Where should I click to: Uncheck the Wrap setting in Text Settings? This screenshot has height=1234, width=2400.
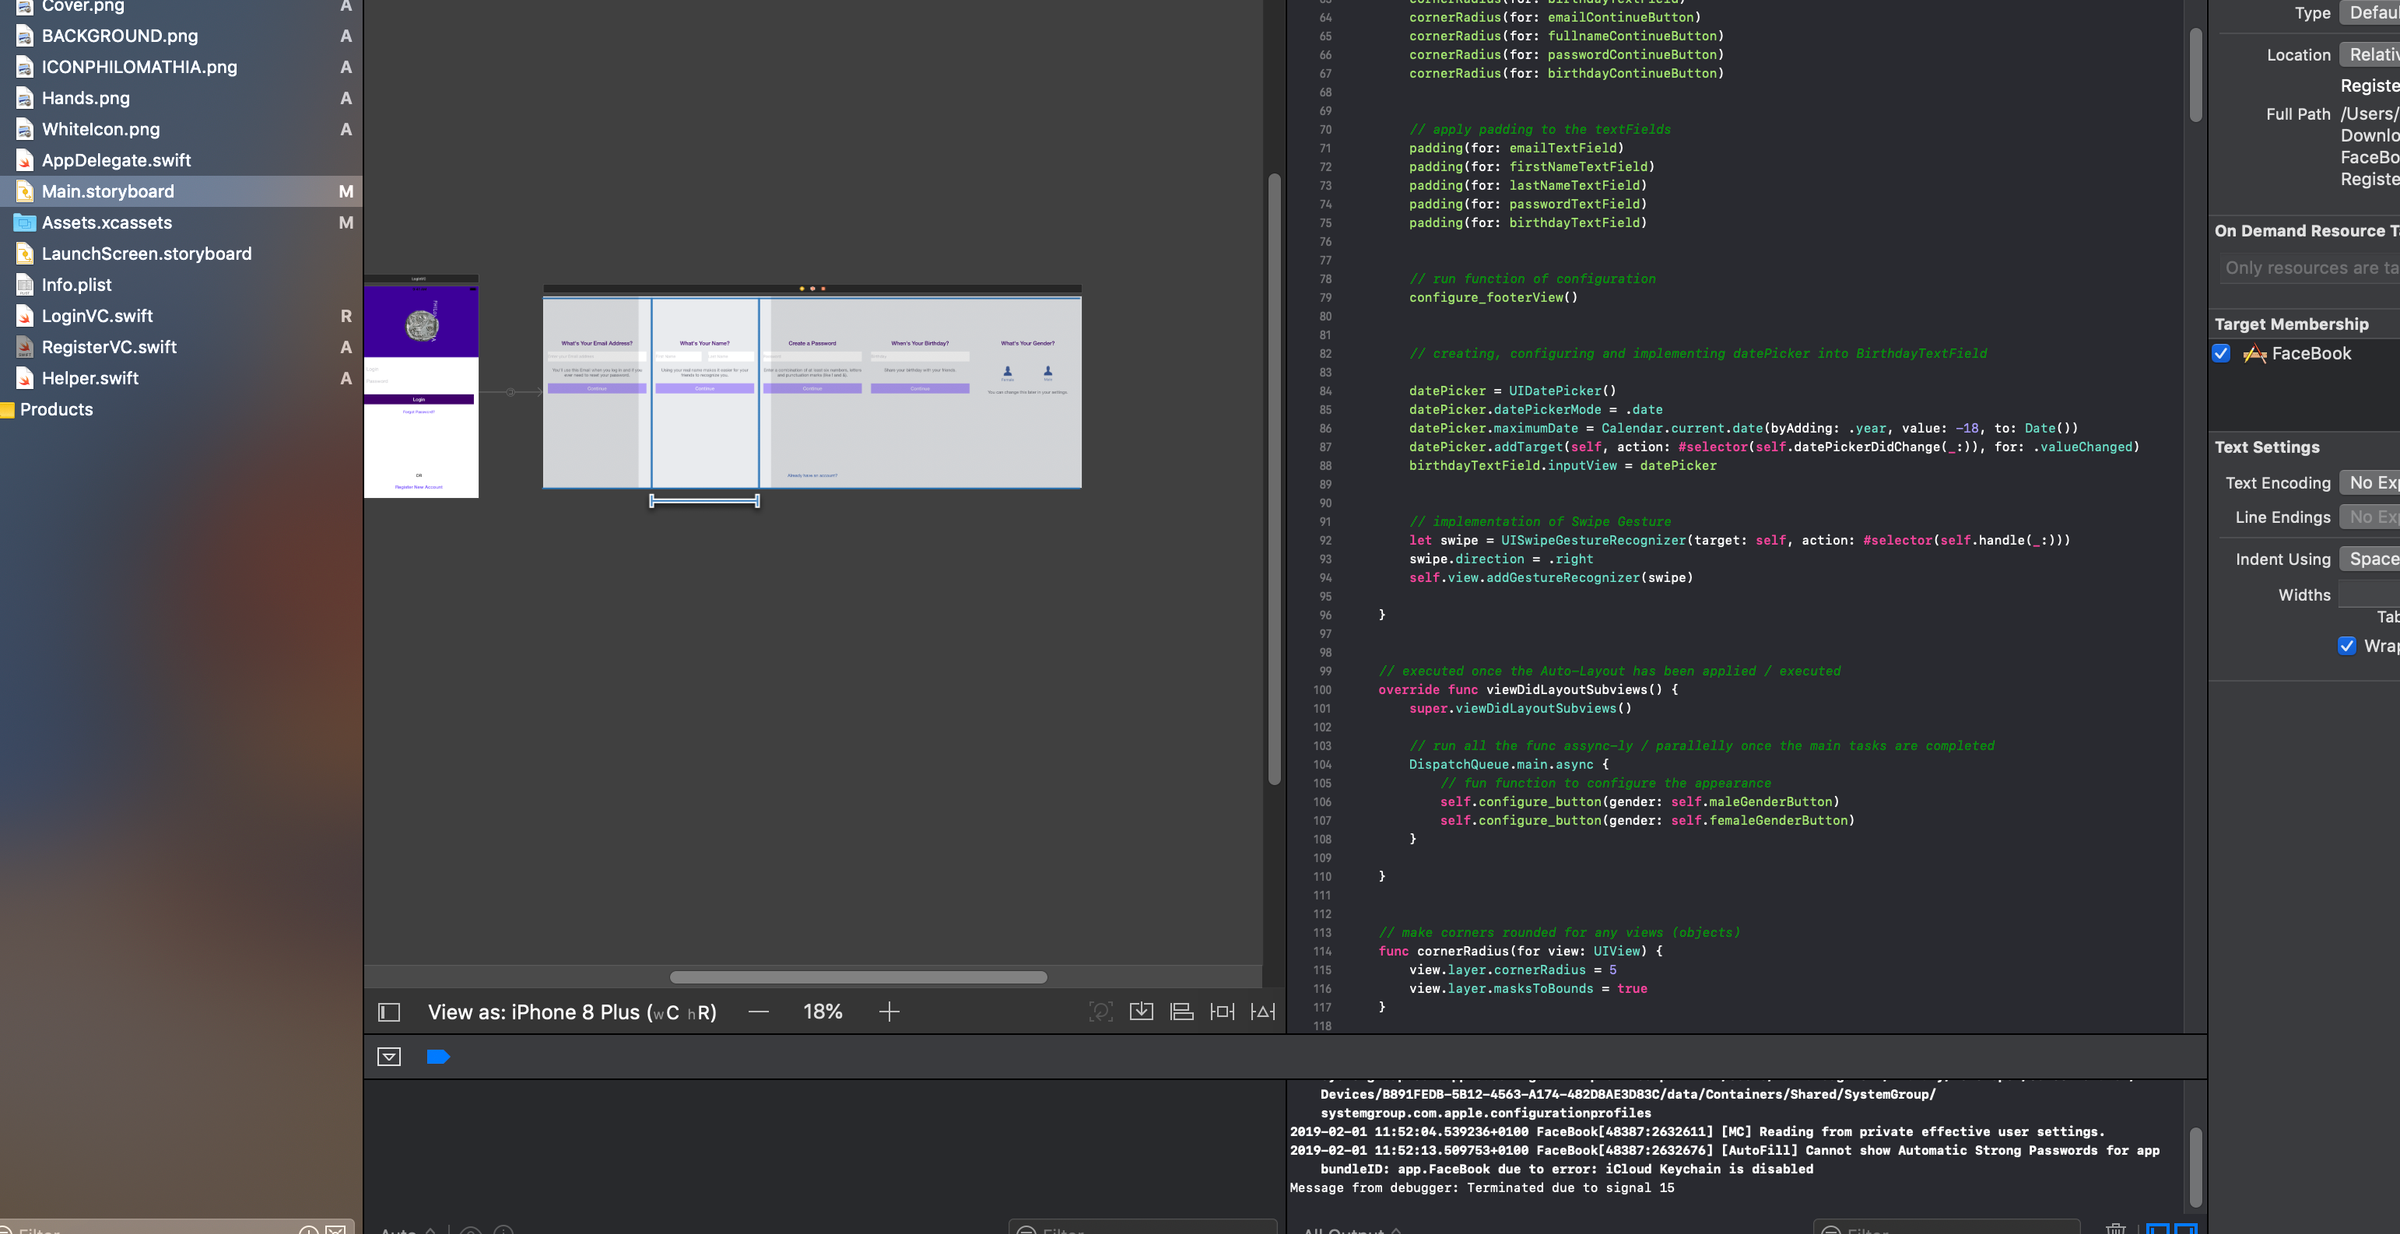tap(2348, 646)
